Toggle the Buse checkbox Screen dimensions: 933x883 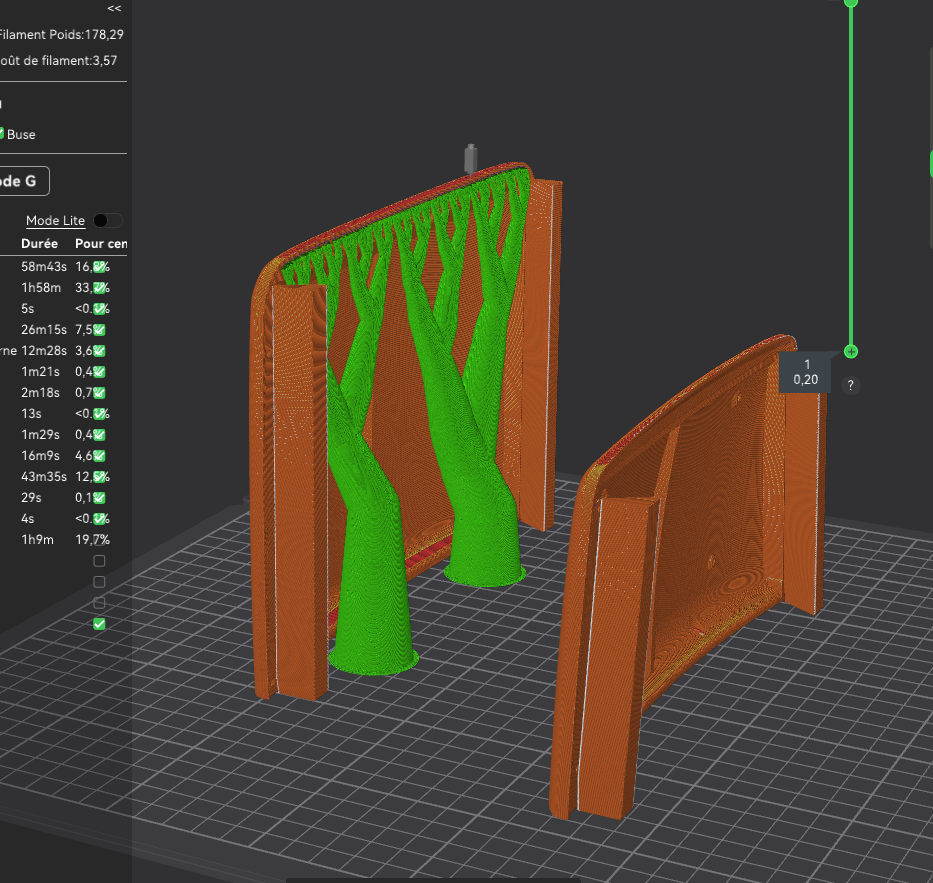pos(2,134)
